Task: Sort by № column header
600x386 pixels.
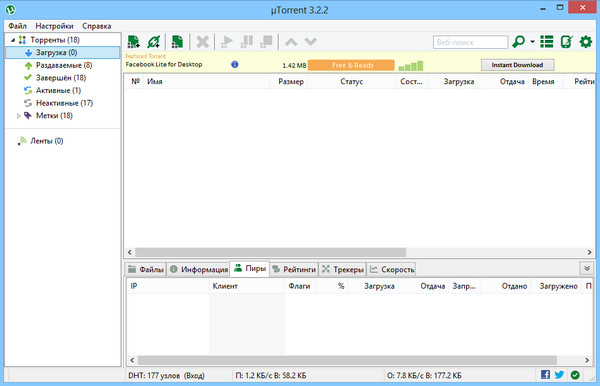Action: pos(135,81)
